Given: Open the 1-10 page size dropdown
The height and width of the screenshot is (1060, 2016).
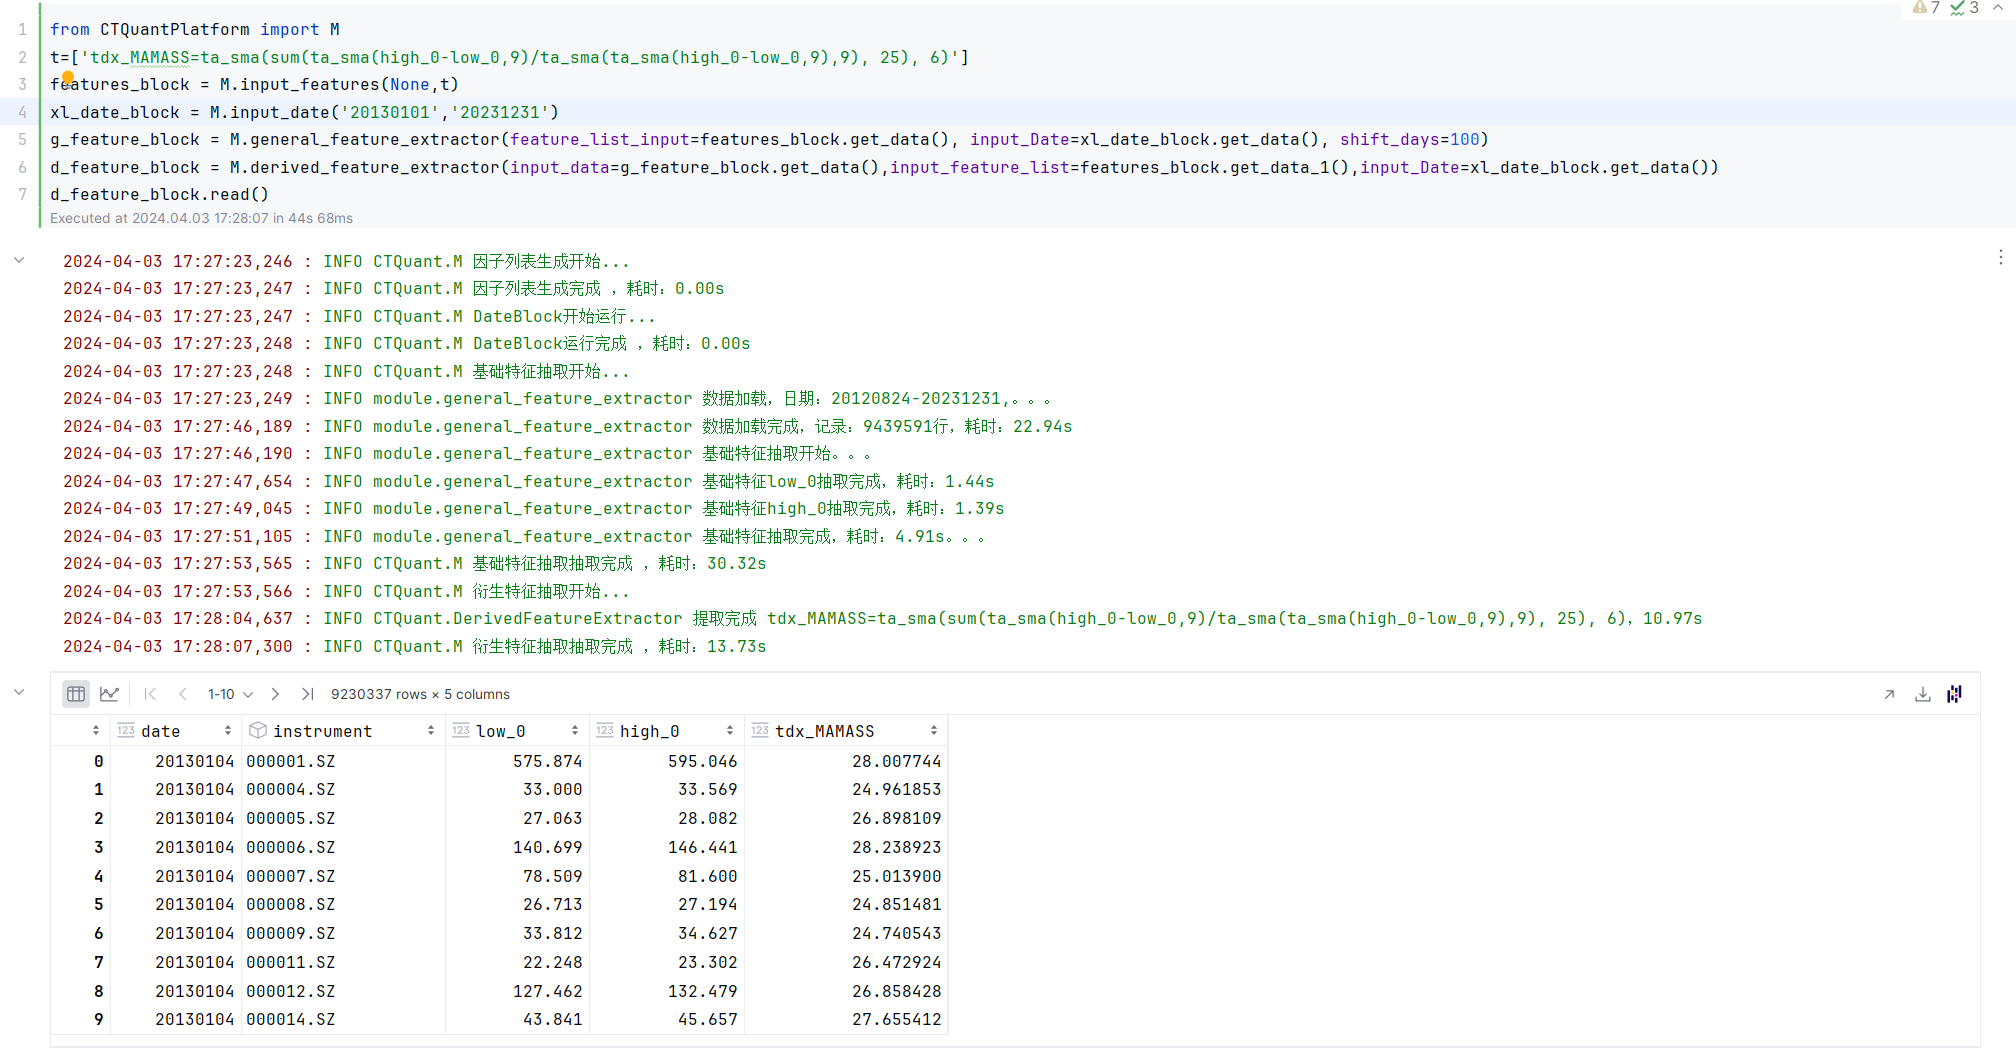Looking at the screenshot, I should click(230, 694).
